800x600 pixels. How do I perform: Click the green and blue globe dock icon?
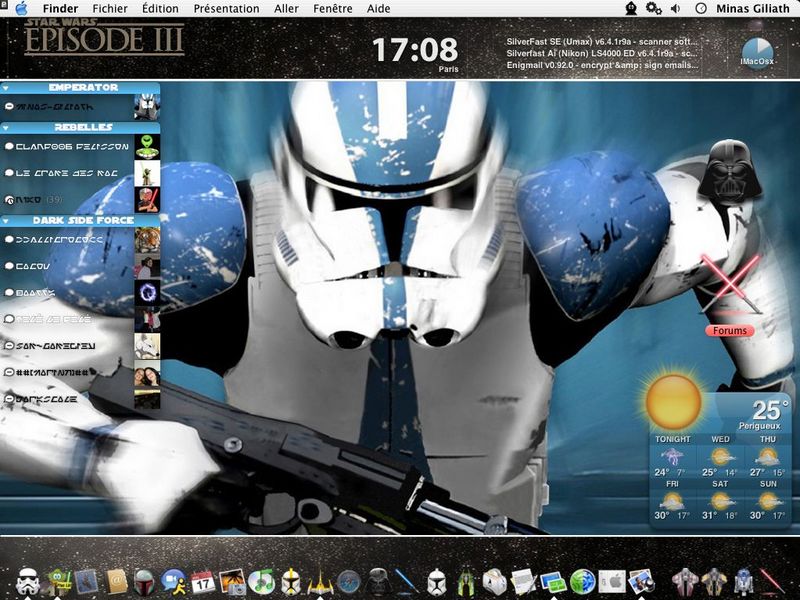click(x=583, y=582)
